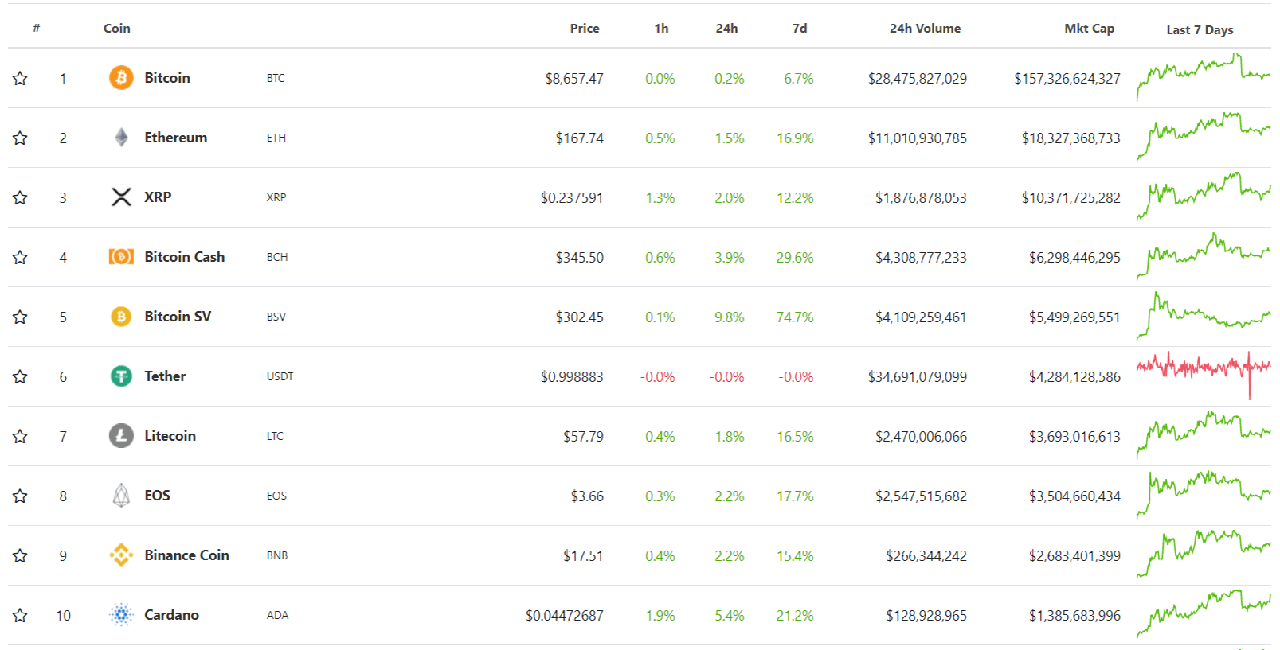Click Bitcoin's 24h volume $28,475,827,029

coord(918,78)
